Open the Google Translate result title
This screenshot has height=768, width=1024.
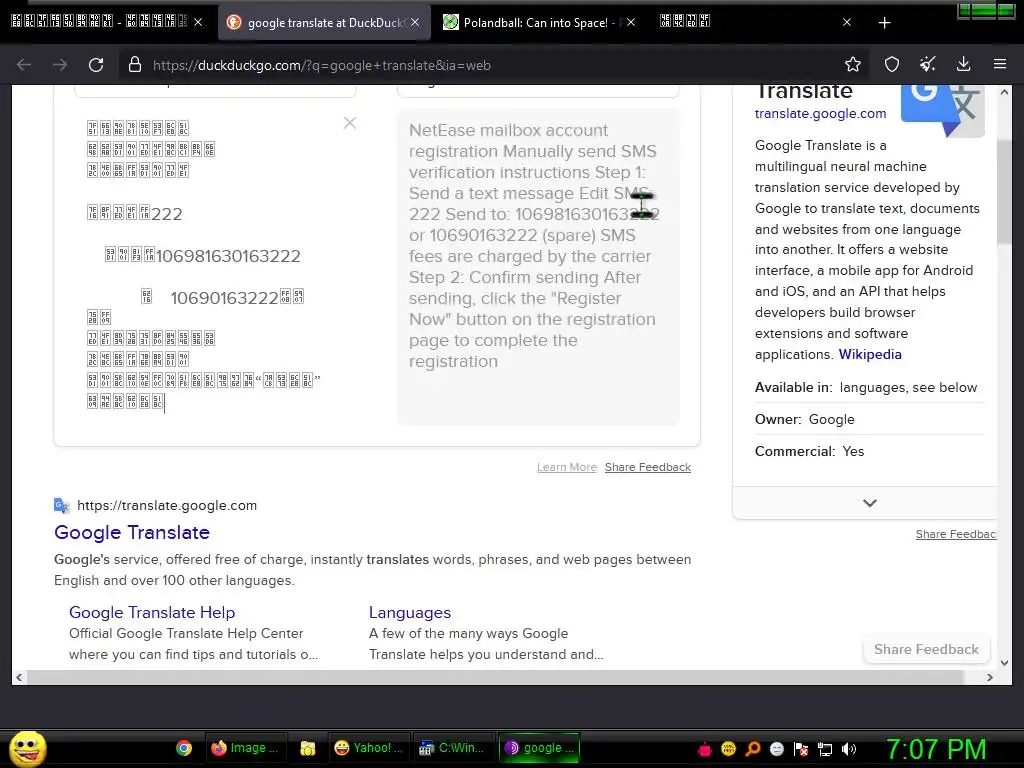click(x=132, y=532)
